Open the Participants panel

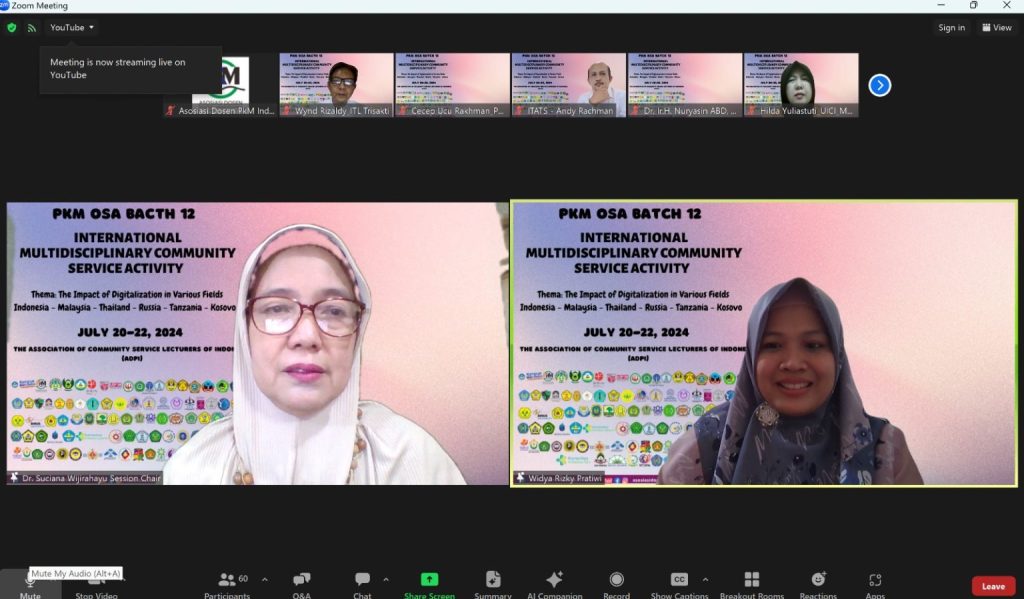click(227, 583)
